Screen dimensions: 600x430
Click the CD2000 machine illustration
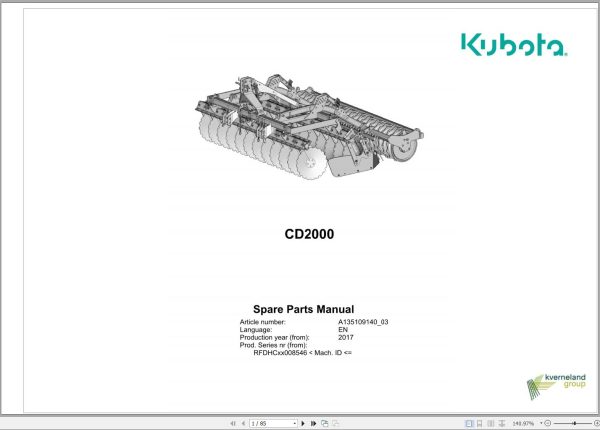pyautogui.click(x=309, y=127)
